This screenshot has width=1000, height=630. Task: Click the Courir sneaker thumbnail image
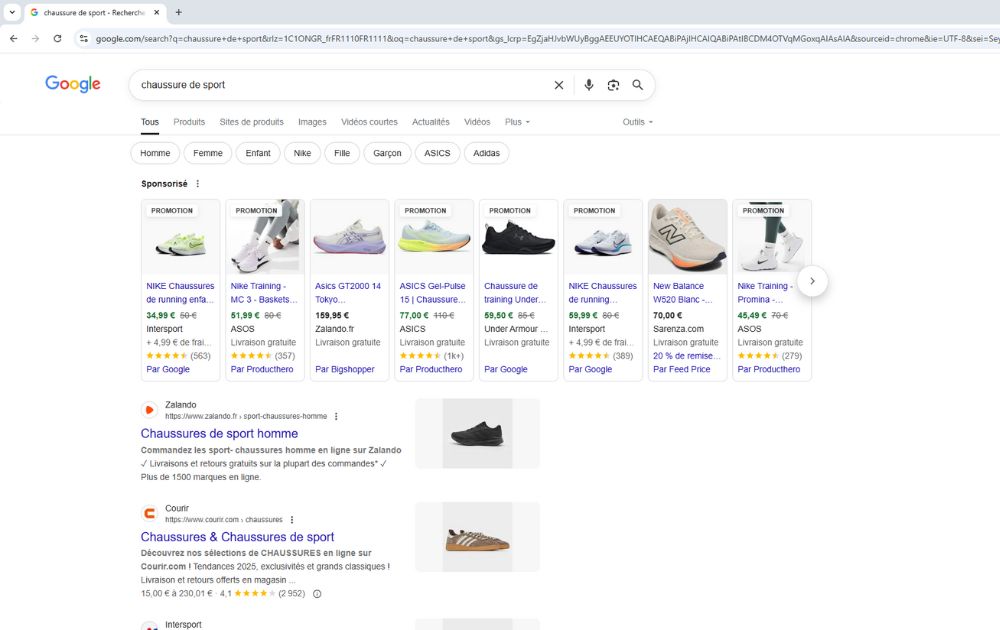[x=477, y=537]
